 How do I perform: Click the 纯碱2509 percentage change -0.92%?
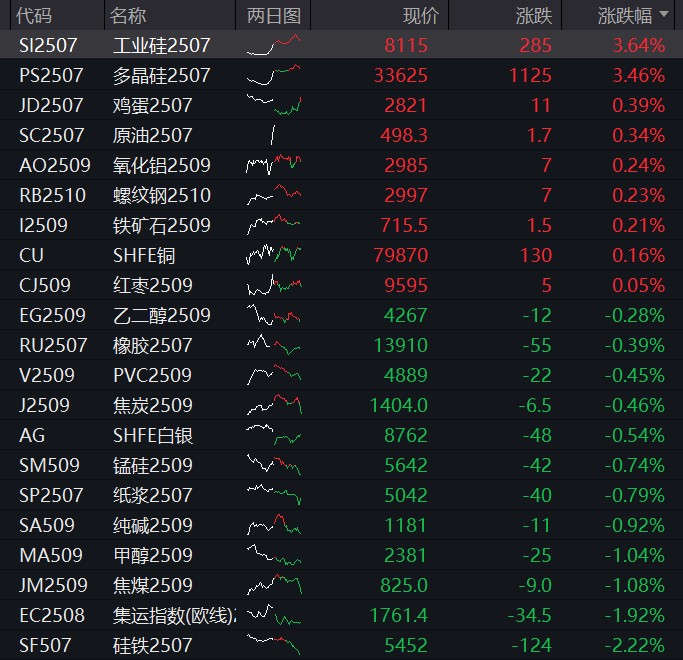(x=633, y=525)
